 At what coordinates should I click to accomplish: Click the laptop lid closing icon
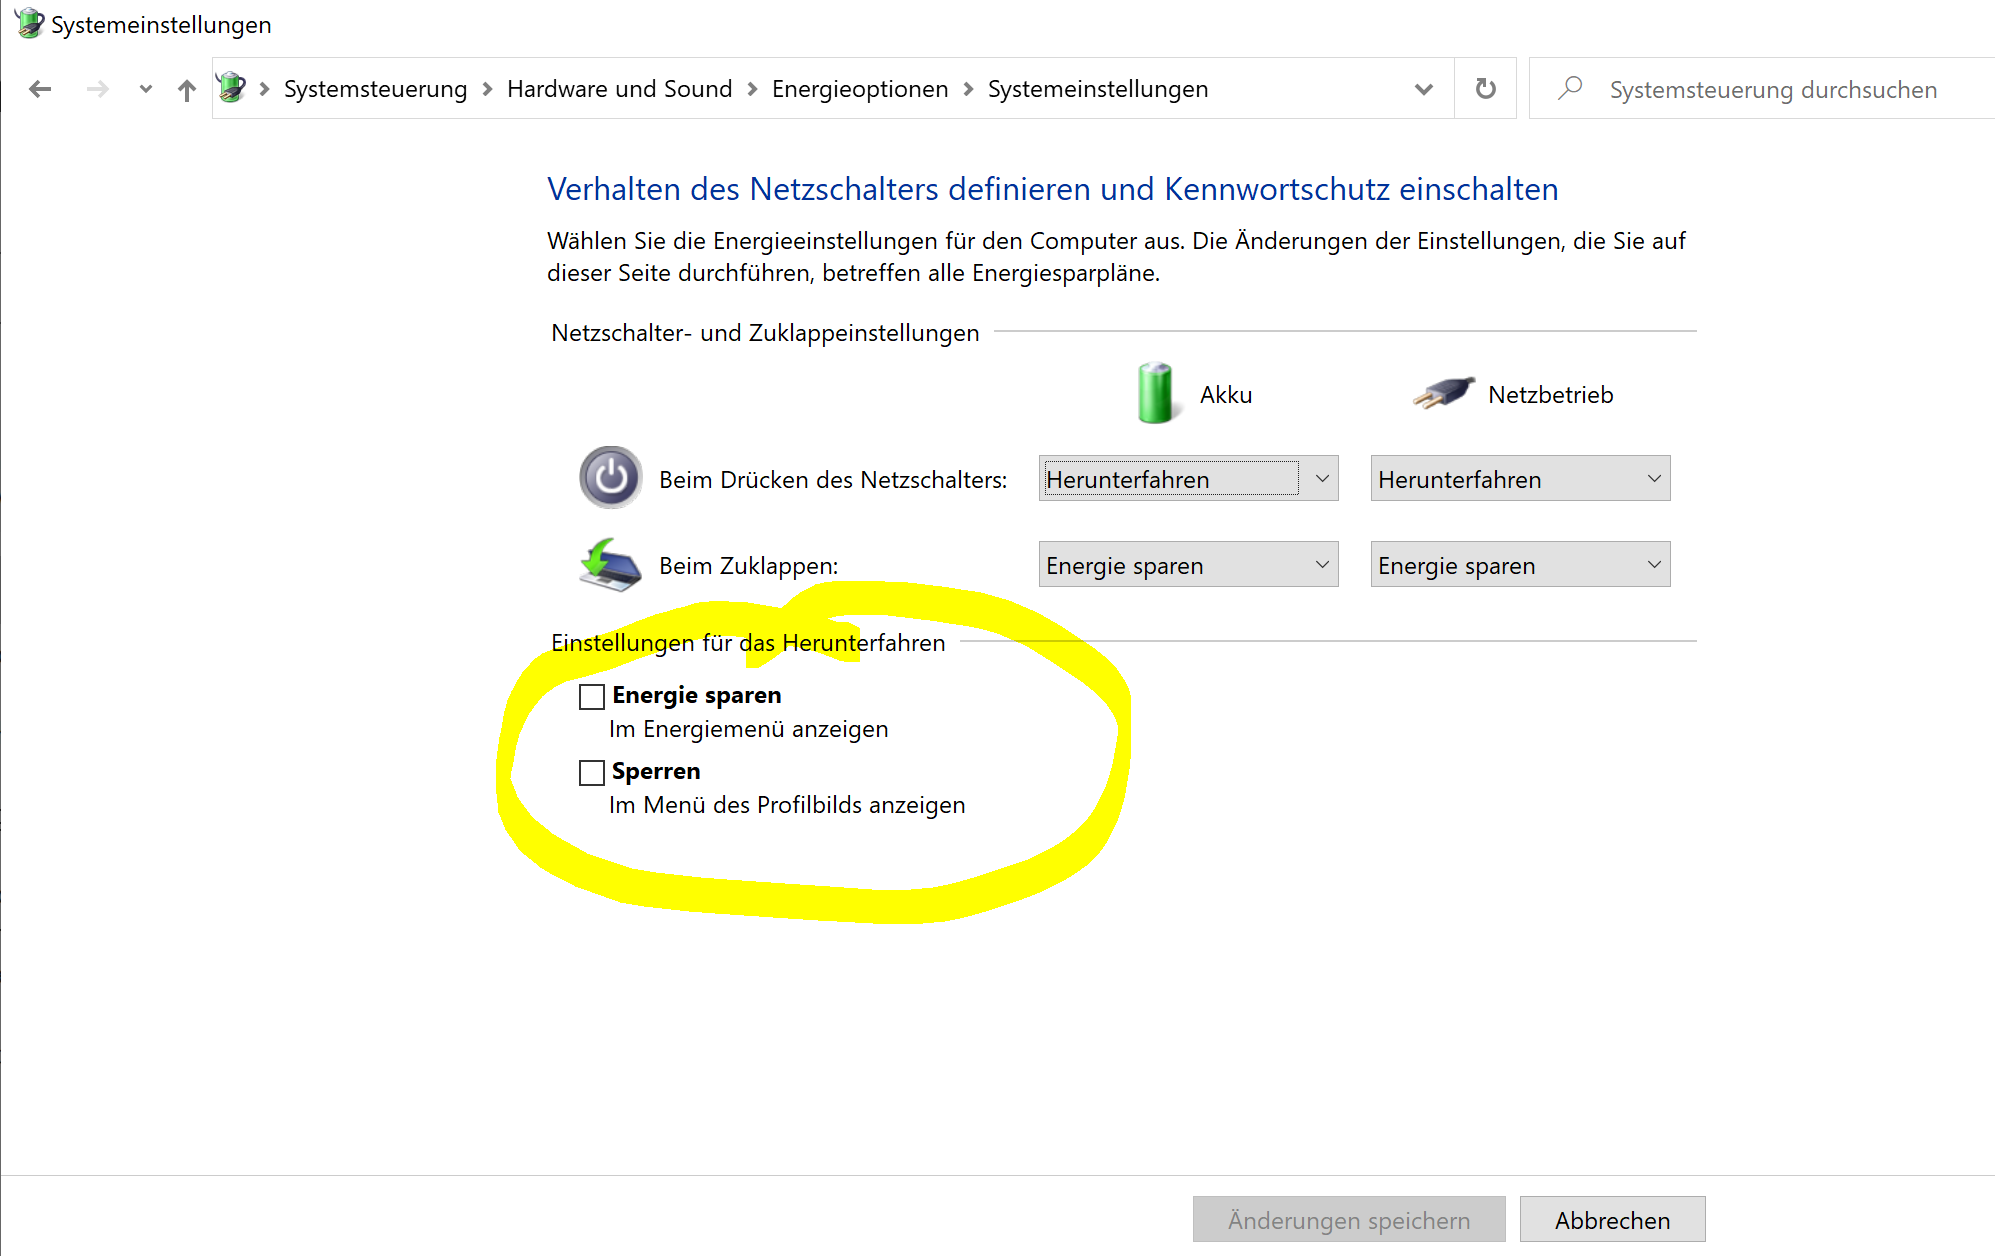pos(610,565)
